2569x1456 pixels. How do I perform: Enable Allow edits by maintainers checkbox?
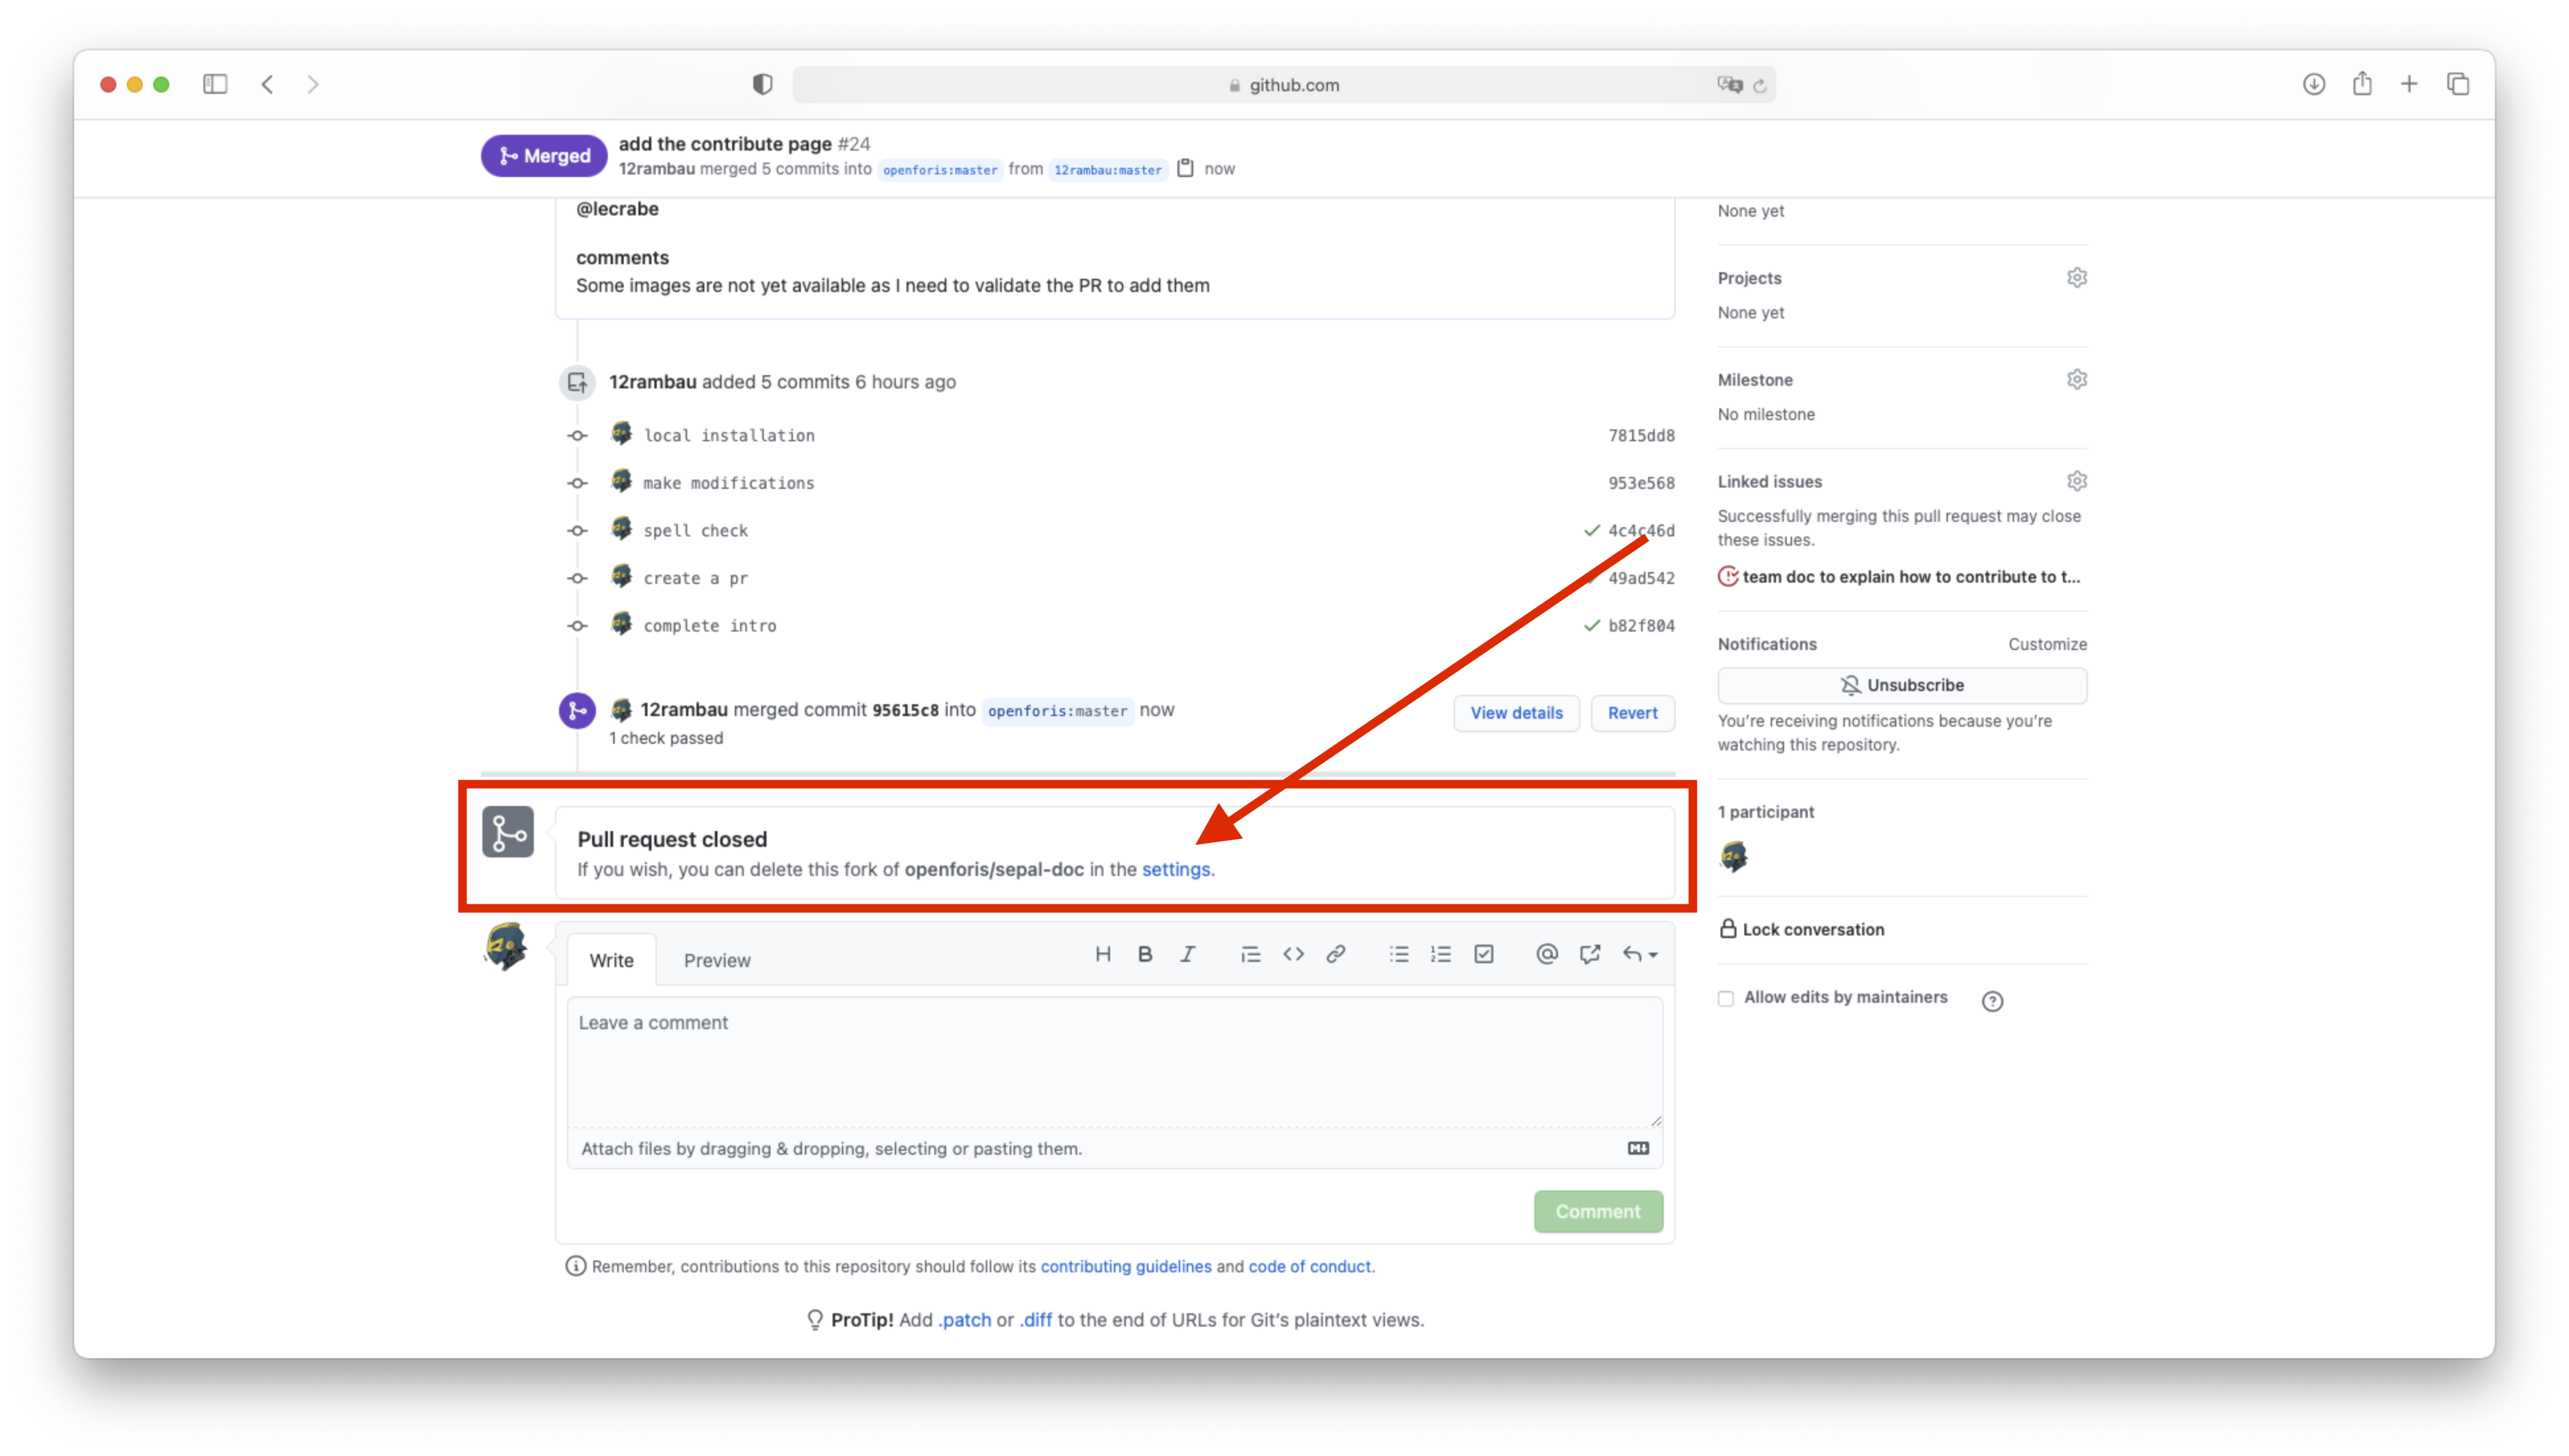(x=1726, y=998)
